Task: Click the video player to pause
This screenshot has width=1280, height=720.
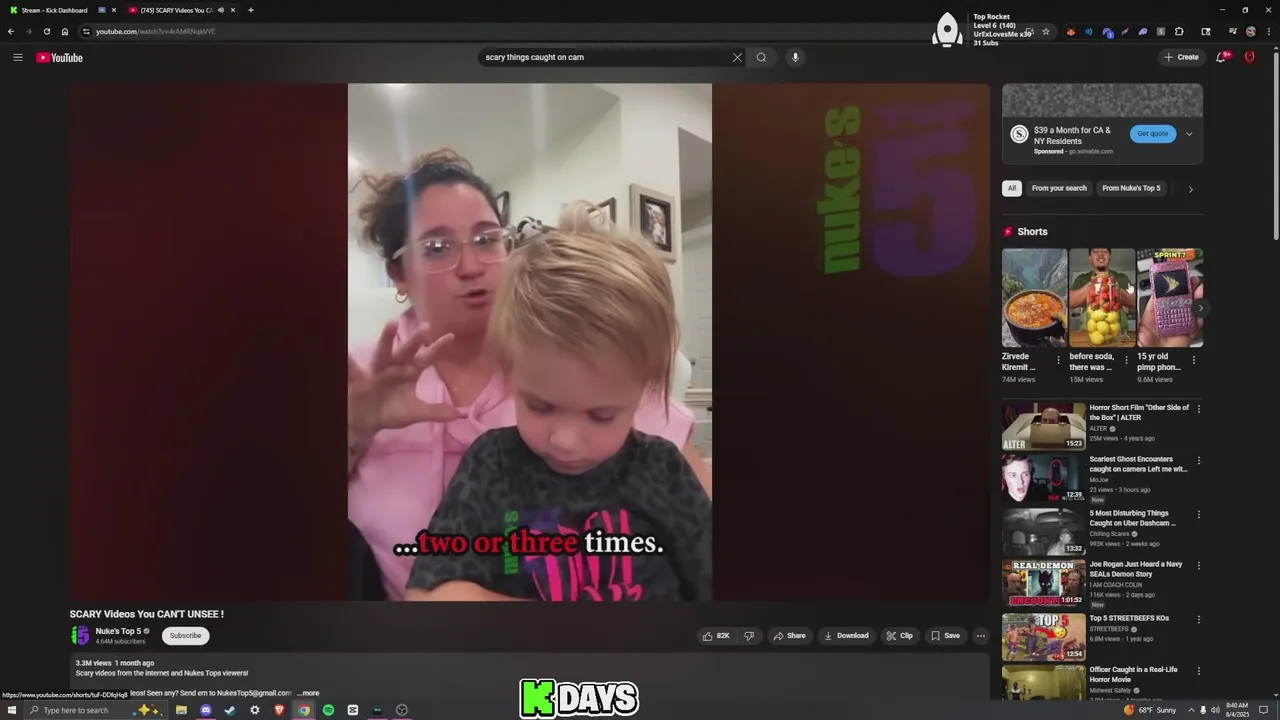Action: click(529, 342)
